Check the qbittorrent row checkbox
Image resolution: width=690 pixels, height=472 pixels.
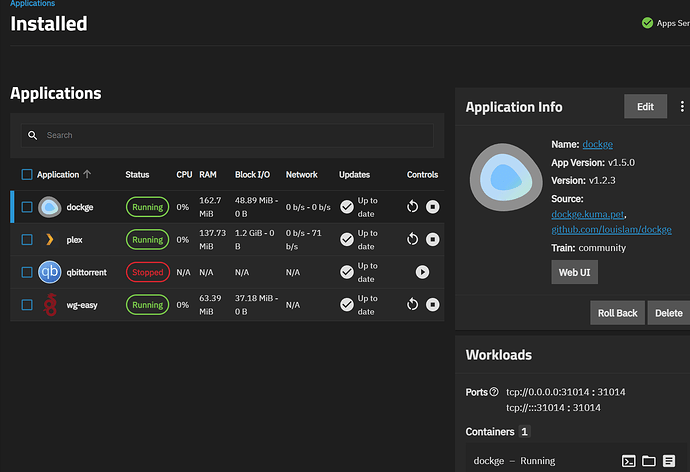point(27,272)
